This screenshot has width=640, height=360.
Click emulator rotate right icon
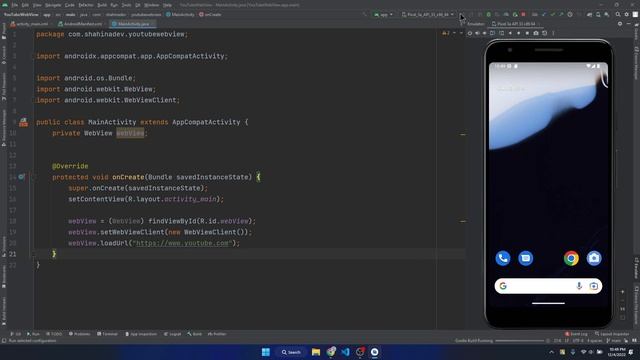tap(502, 33)
